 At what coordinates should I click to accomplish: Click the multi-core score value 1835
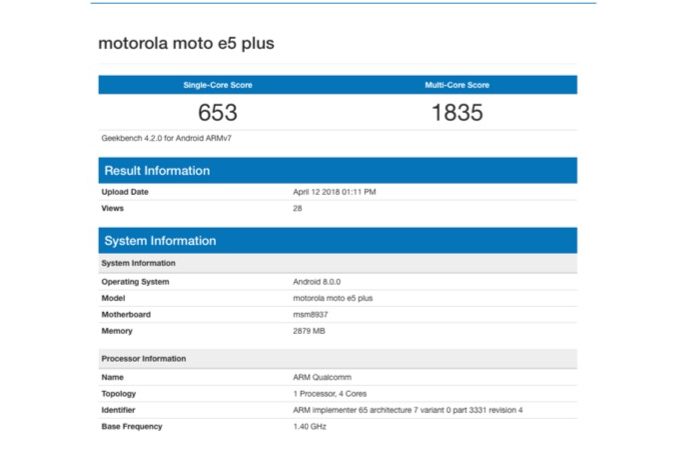(x=457, y=113)
